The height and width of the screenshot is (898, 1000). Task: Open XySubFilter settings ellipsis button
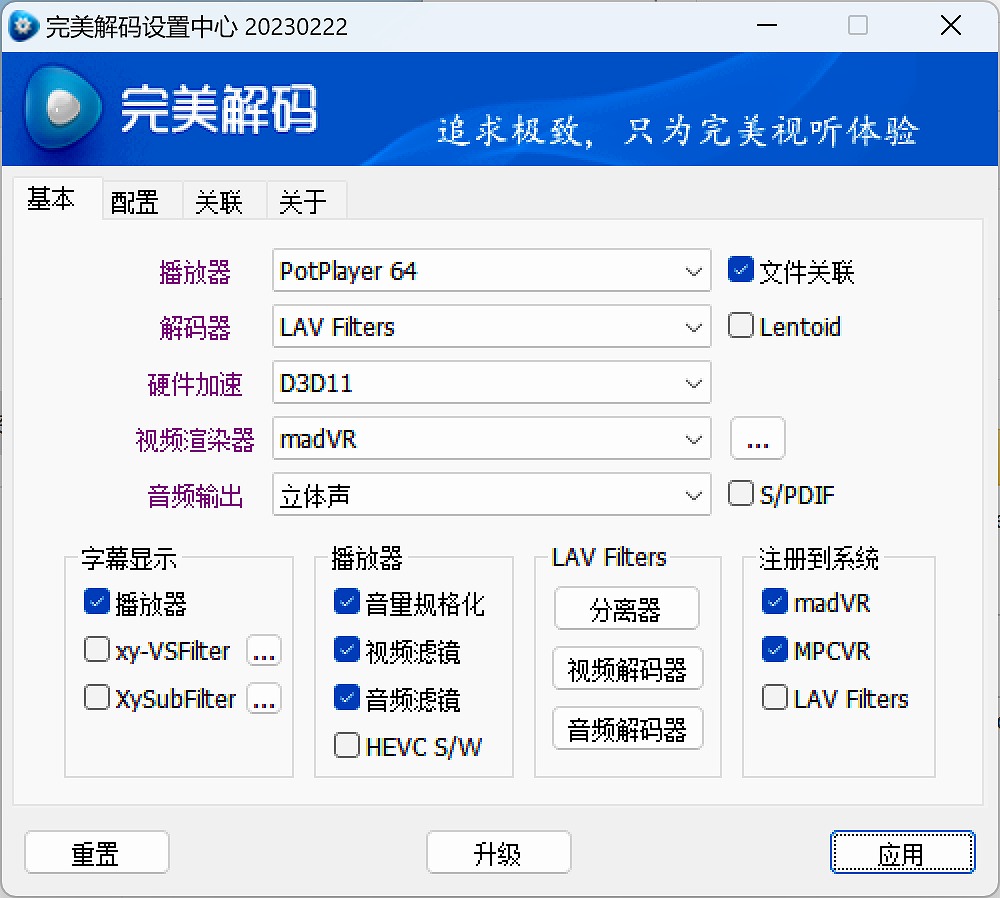click(x=264, y=698)
